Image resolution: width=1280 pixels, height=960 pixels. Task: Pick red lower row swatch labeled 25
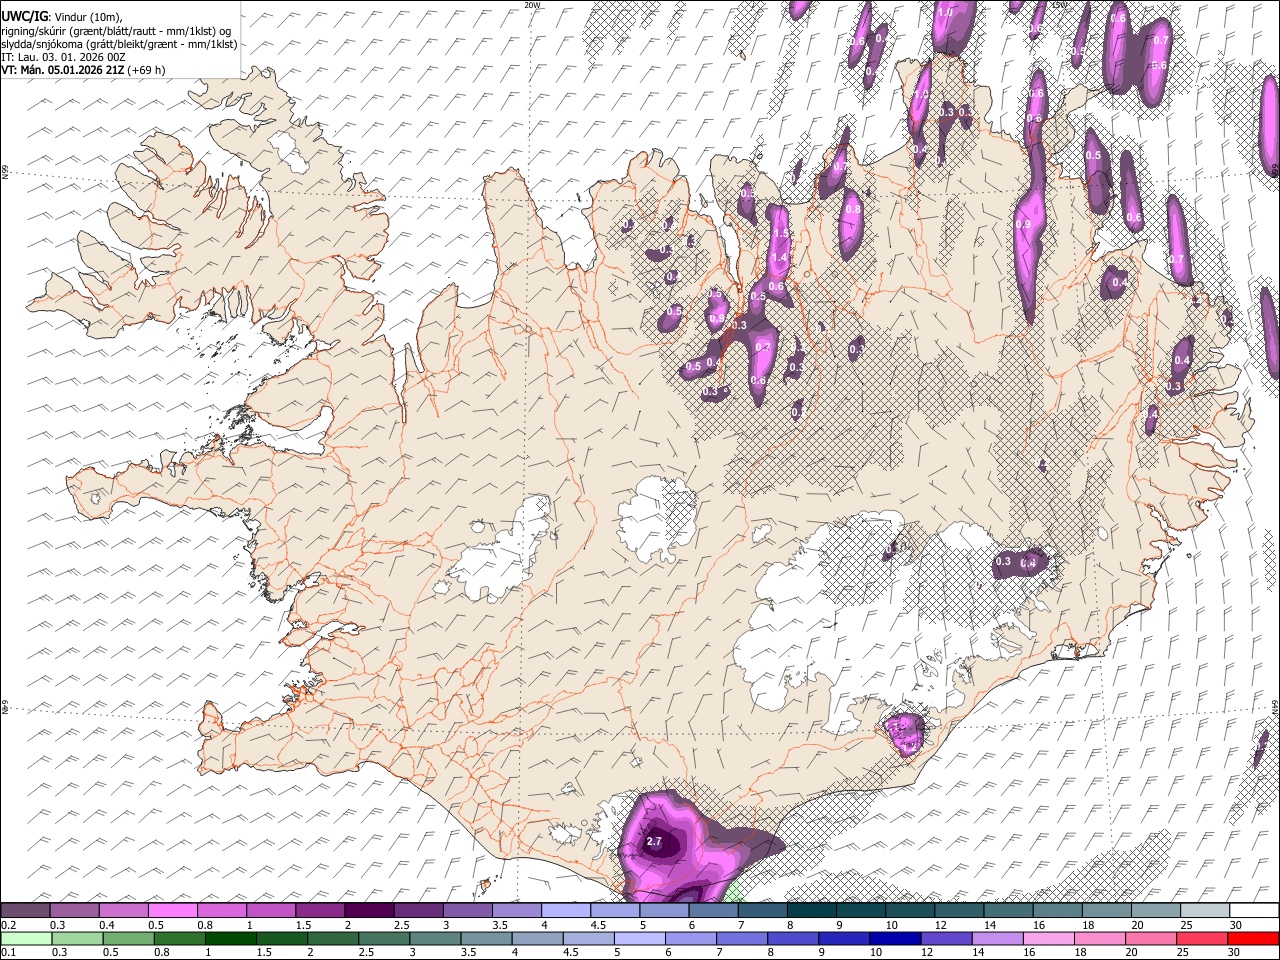1202,938
